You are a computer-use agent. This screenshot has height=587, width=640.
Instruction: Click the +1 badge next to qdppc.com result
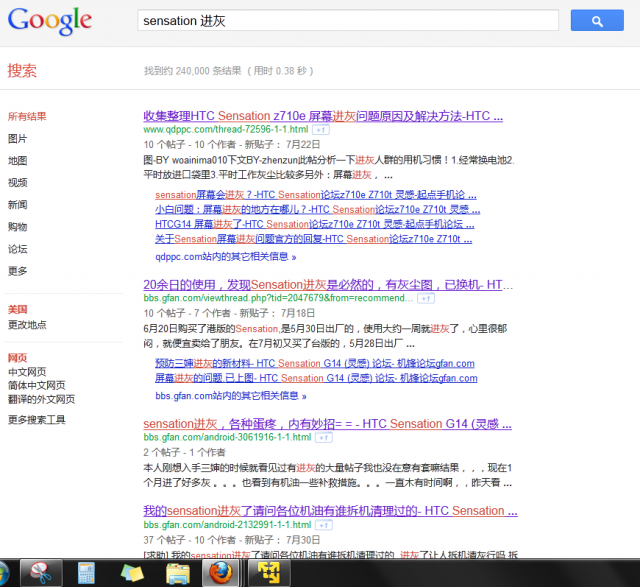(321, 130)
